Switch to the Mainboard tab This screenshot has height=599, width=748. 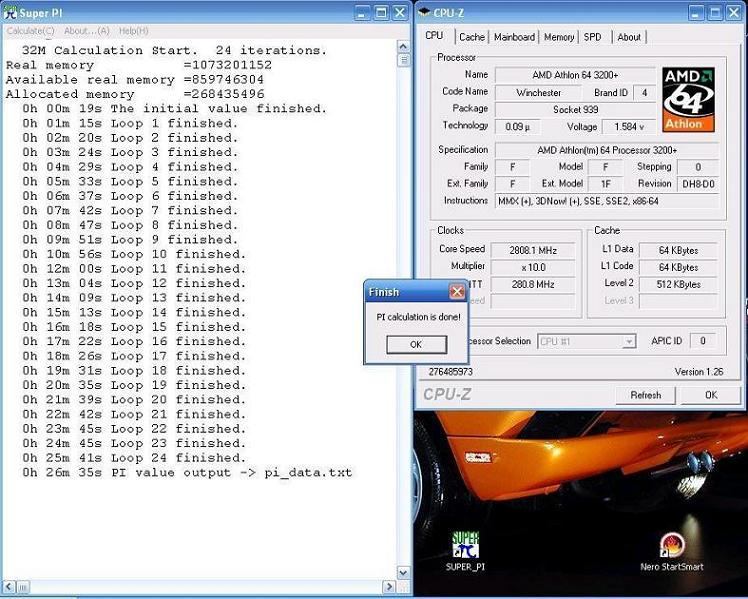[x=514, y=37]
